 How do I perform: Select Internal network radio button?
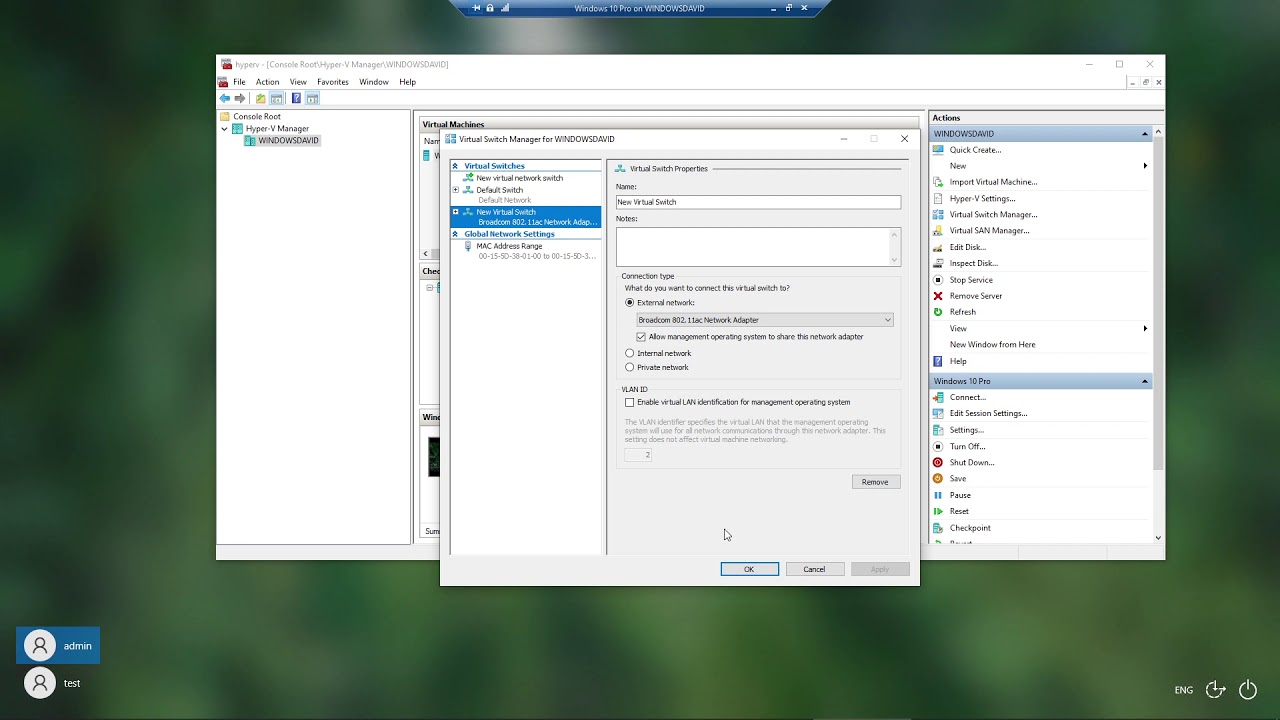point(630,353)
